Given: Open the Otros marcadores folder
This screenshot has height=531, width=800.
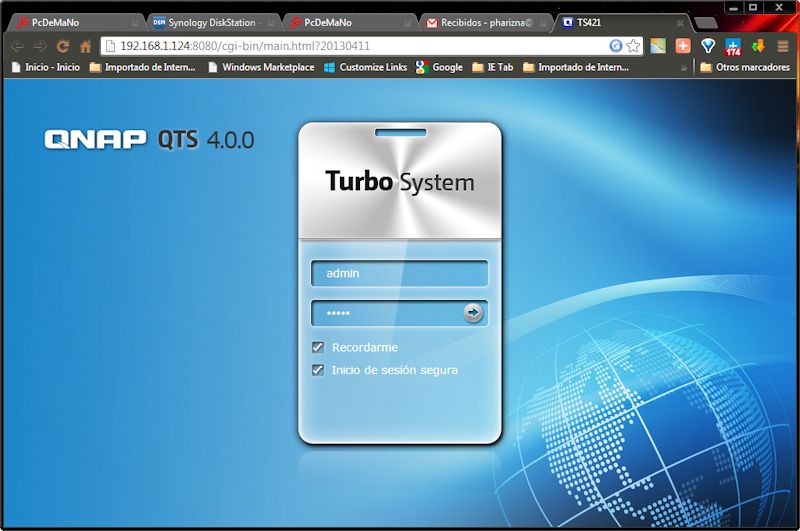Looking at the screenshot, I should 744,67.
